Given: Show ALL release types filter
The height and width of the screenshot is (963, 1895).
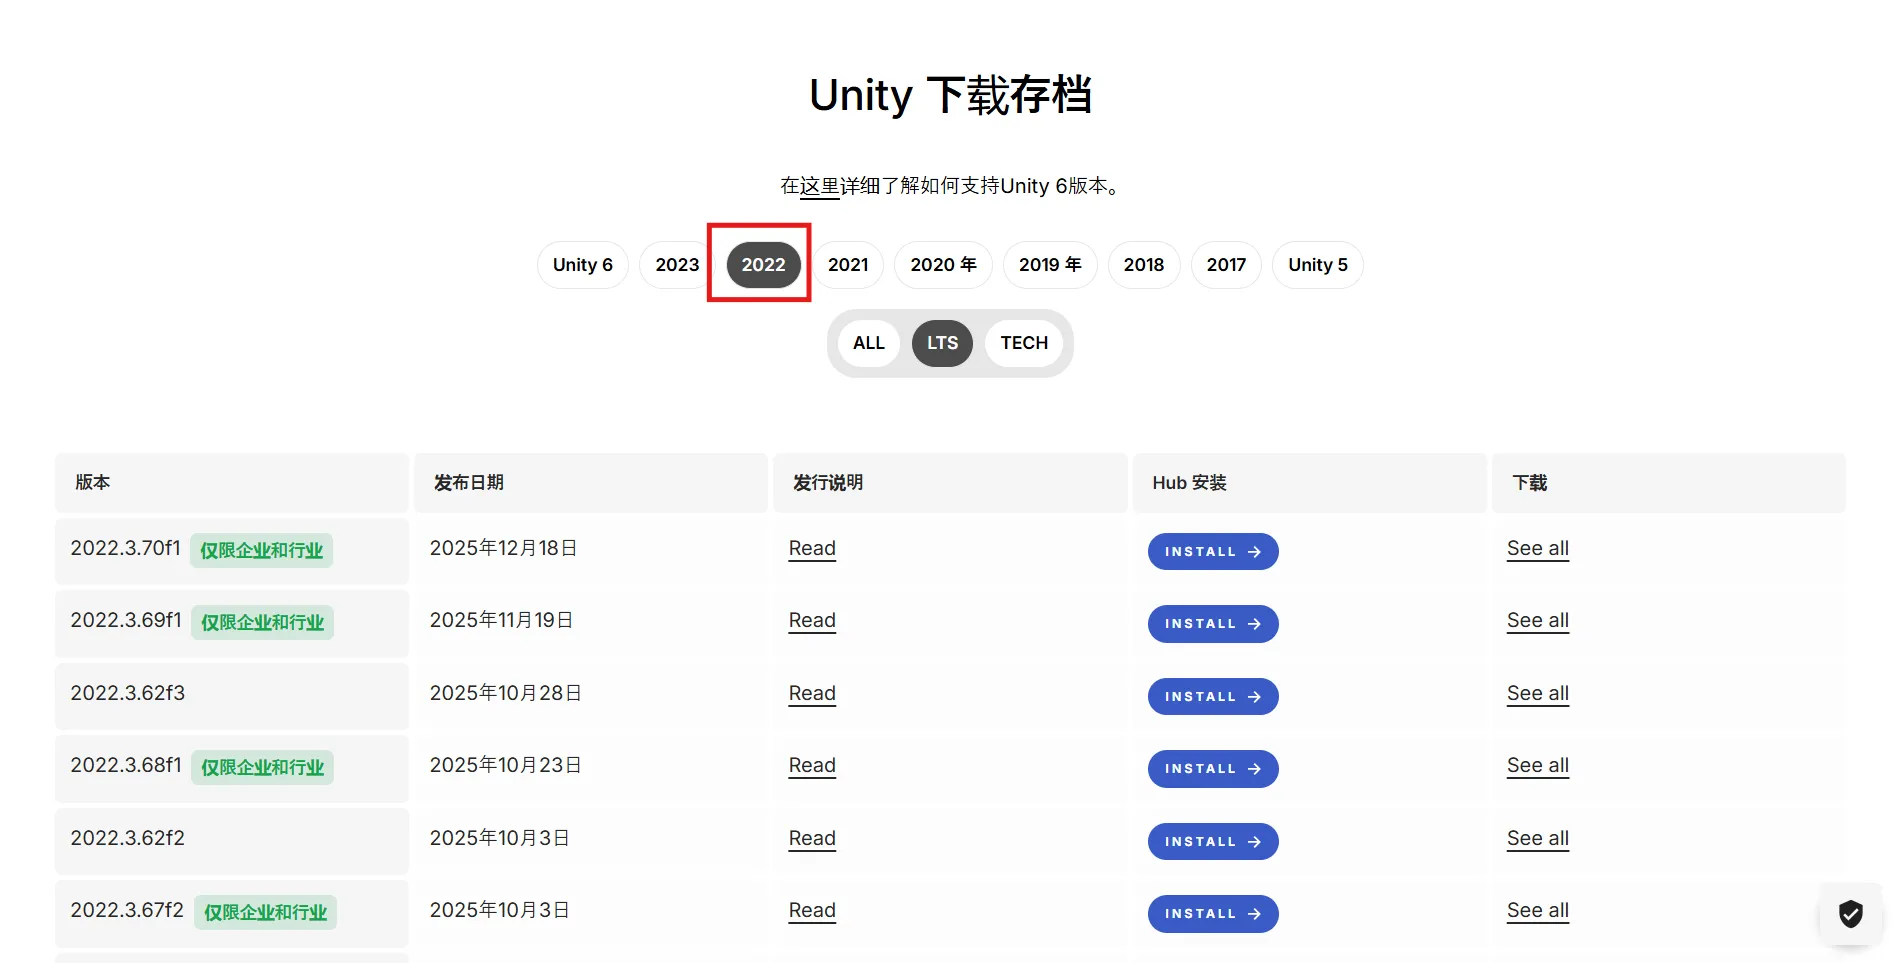Looking at the screenshot, I should tap(868, 343).
